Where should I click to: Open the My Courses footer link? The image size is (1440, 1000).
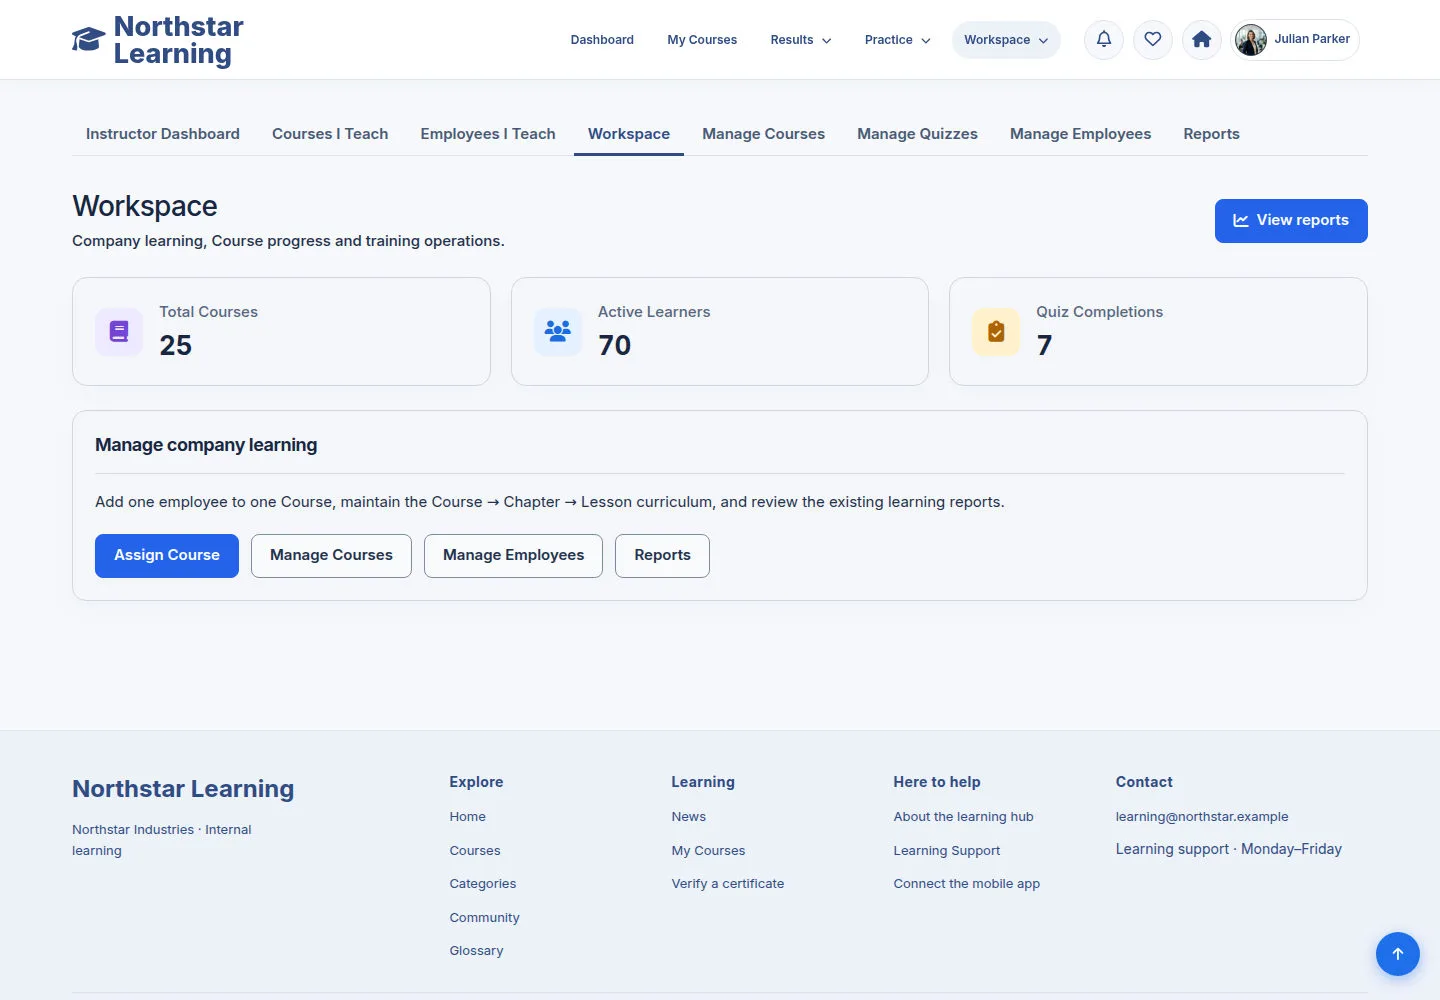709,851
